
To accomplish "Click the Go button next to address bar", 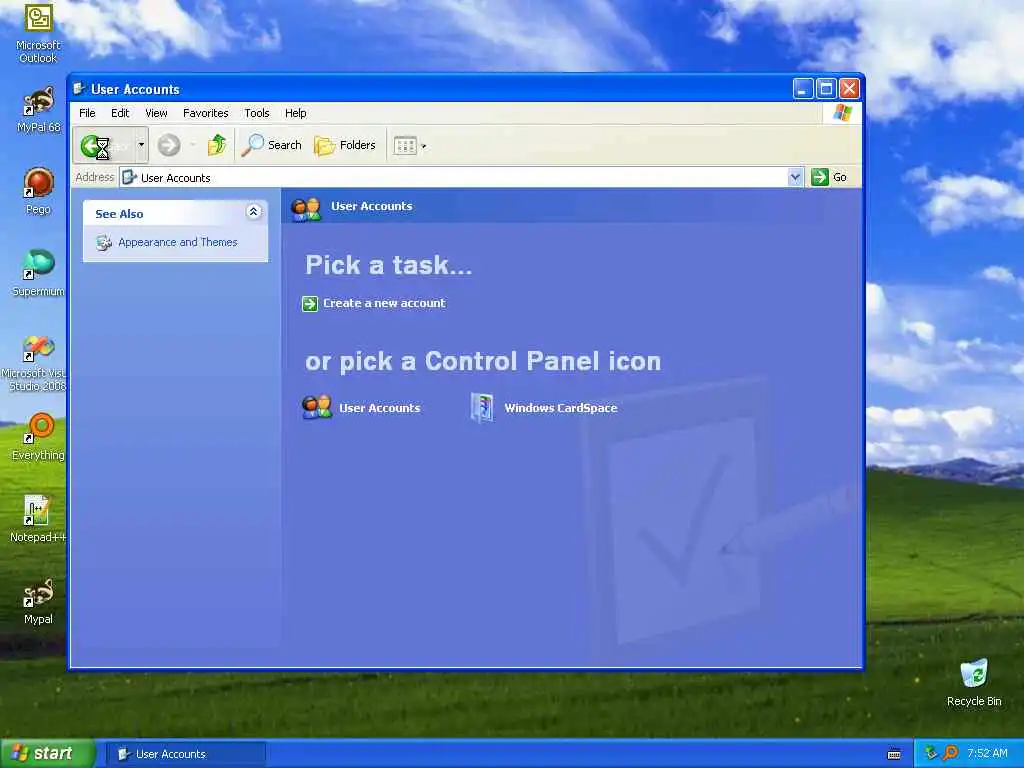I will 829,177.
